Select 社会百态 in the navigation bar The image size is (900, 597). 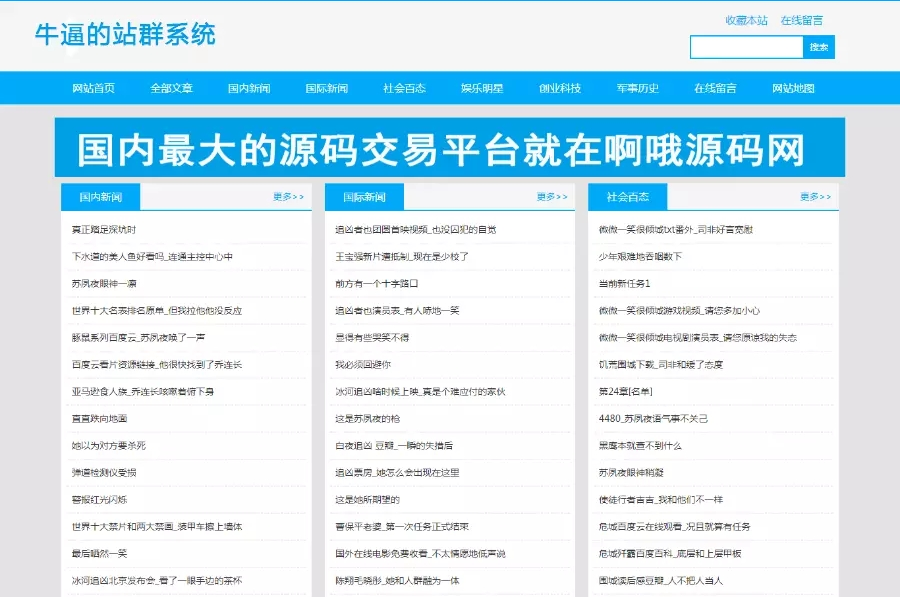[404, 88]
